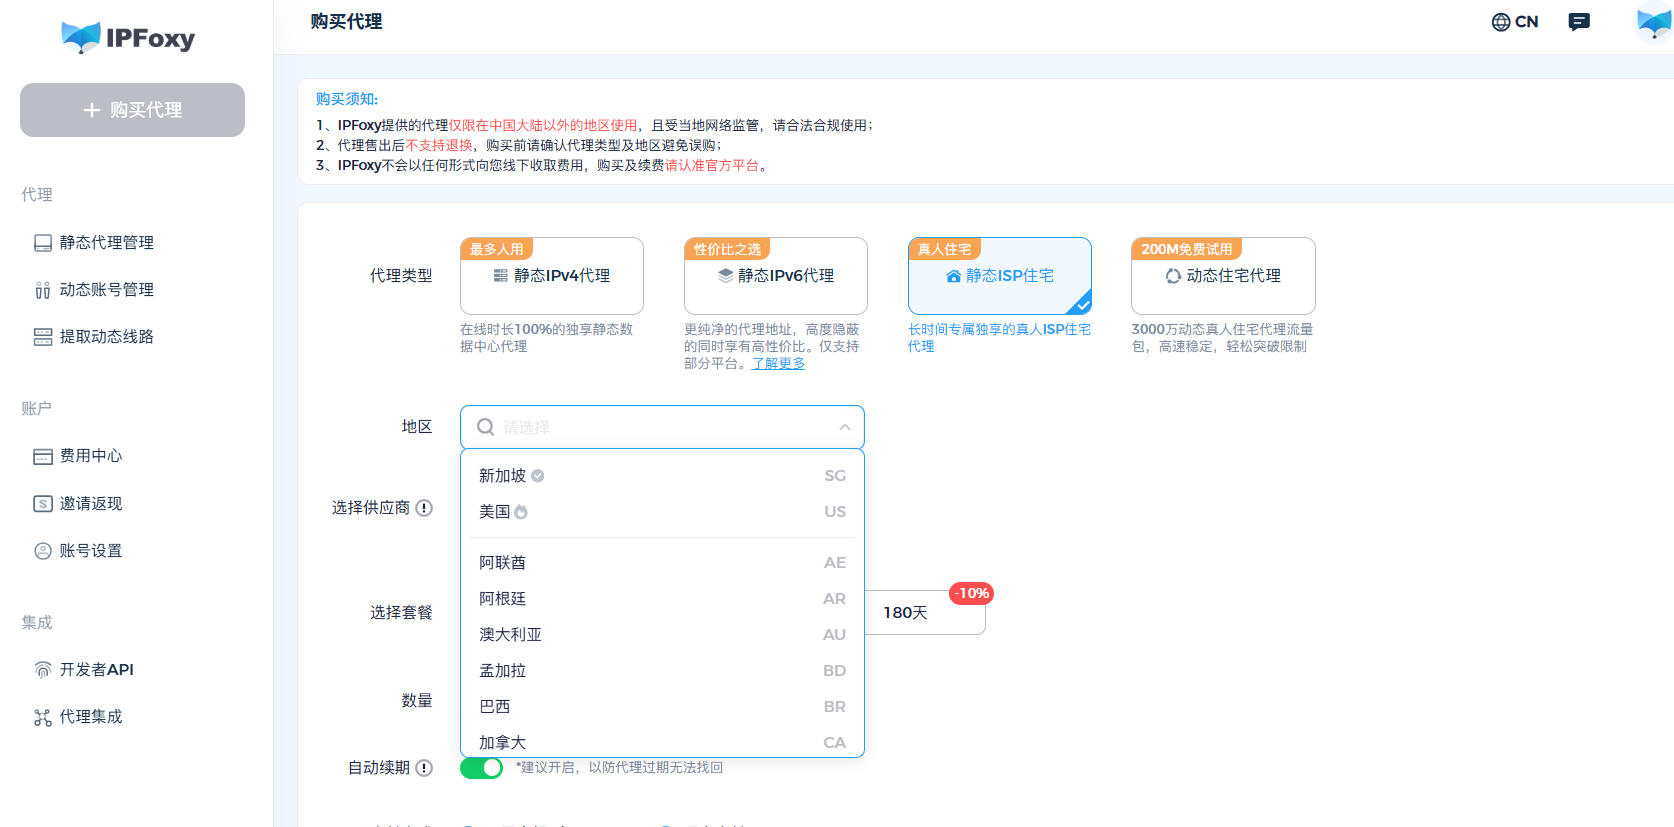Select 新加坡 SG from region list
The height and width of the screenshot is (827, 1674).
[x=662, y=476]
